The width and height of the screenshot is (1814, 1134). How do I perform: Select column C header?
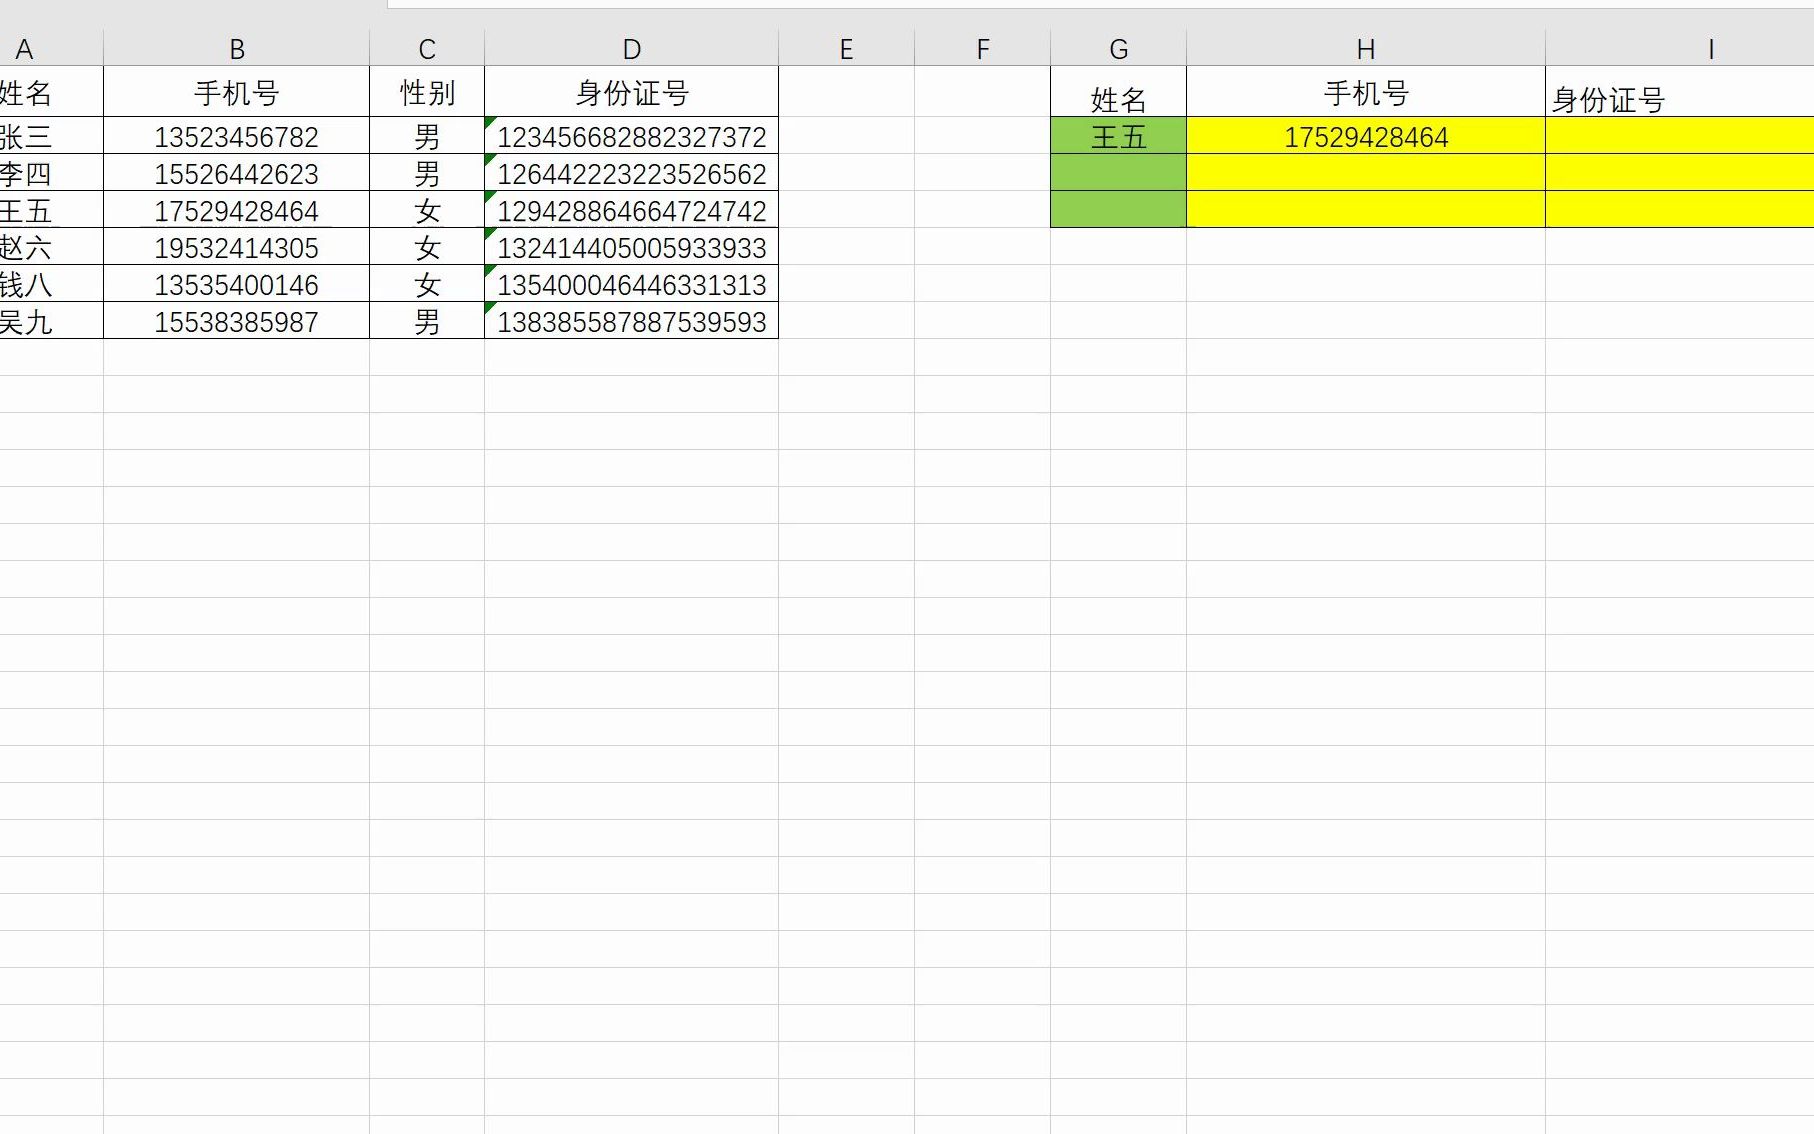[427, 48]
